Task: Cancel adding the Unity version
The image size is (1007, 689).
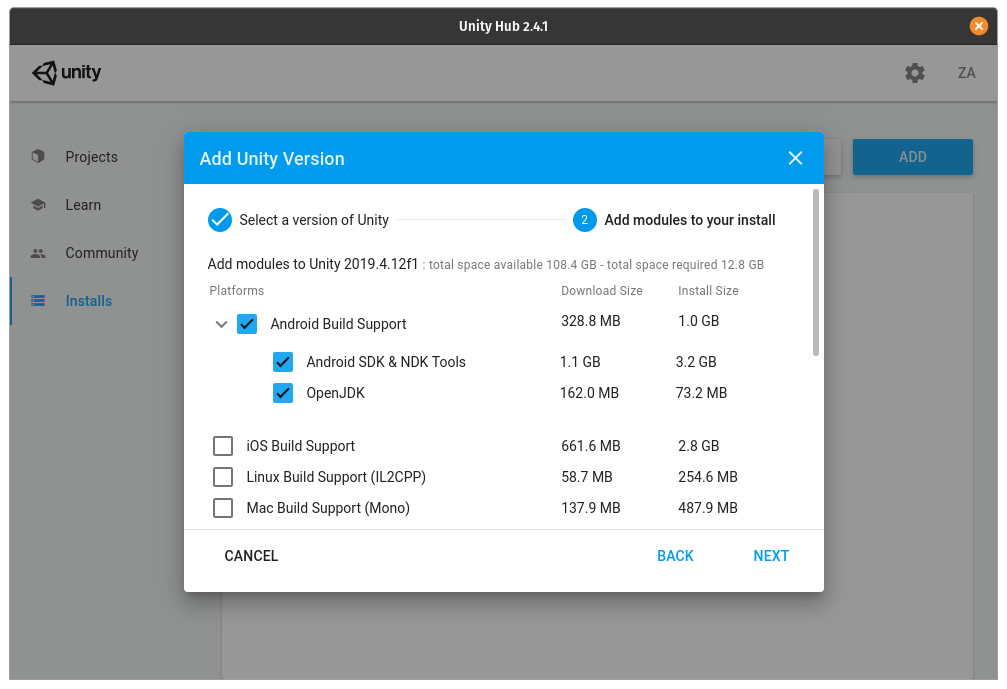Action: (251, 555)
